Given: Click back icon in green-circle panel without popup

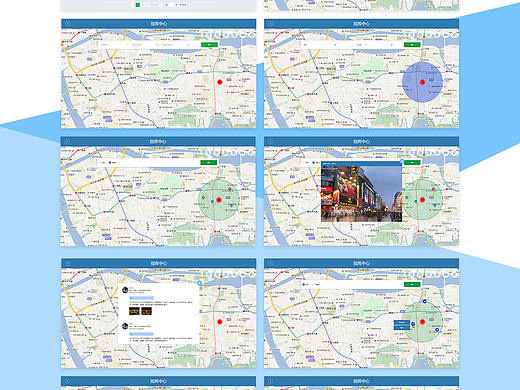Looking at the screenshot, I should pyautogui.click(x=67, y=141).
